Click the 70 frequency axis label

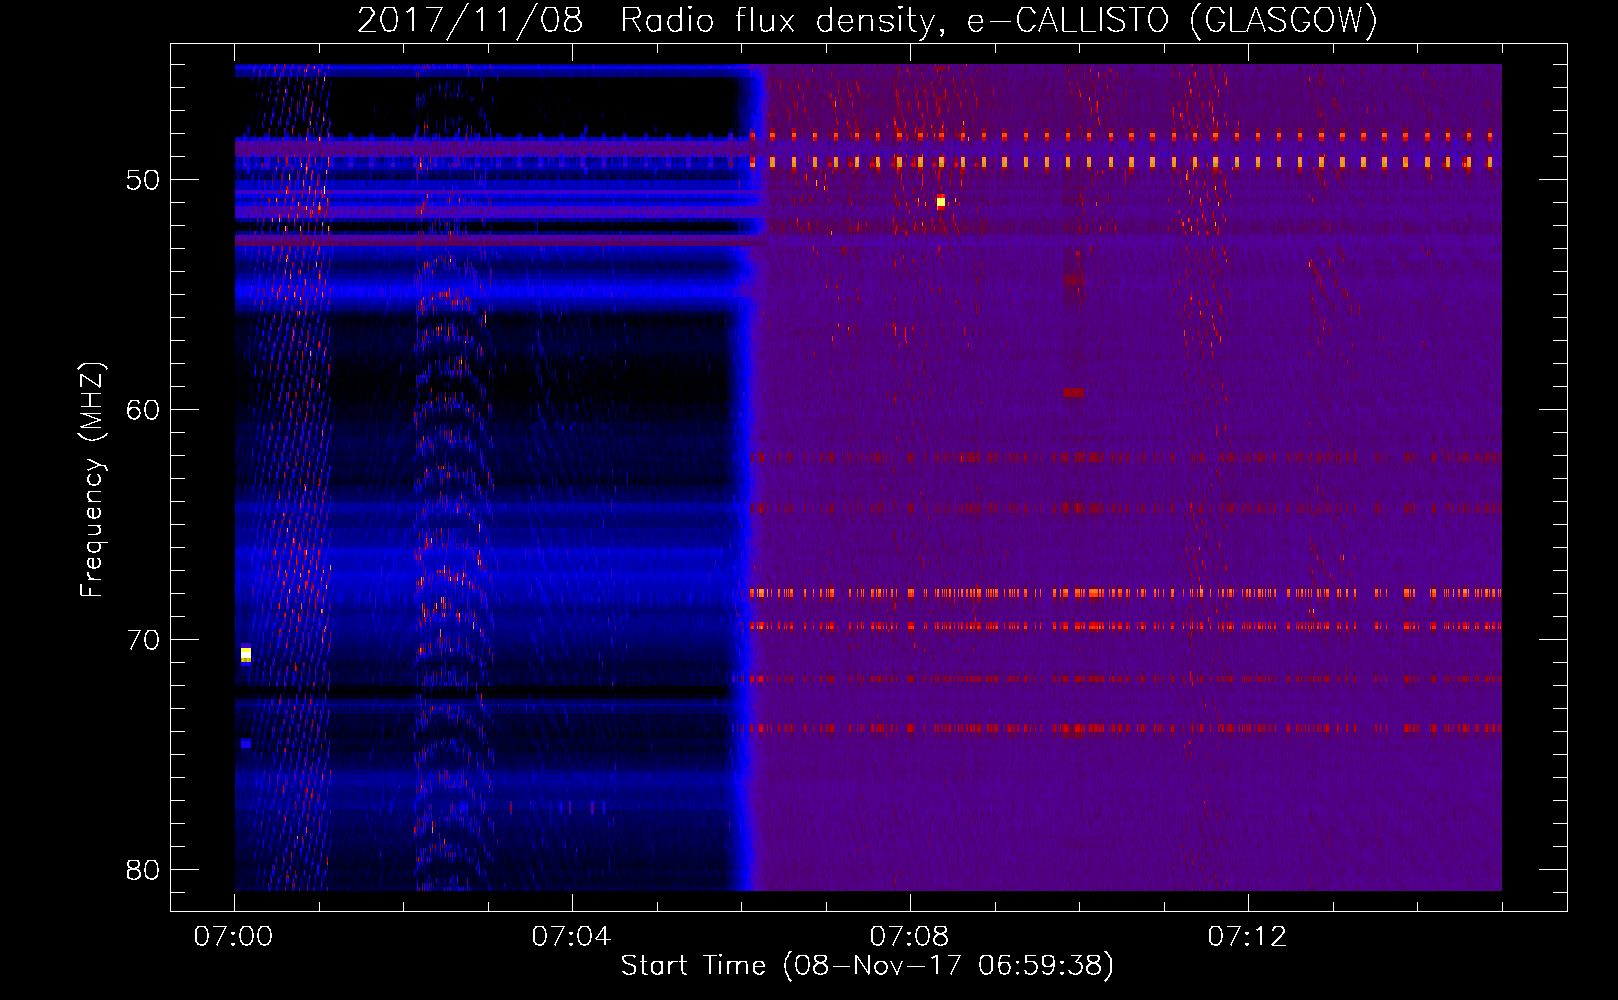coord(143,640)
